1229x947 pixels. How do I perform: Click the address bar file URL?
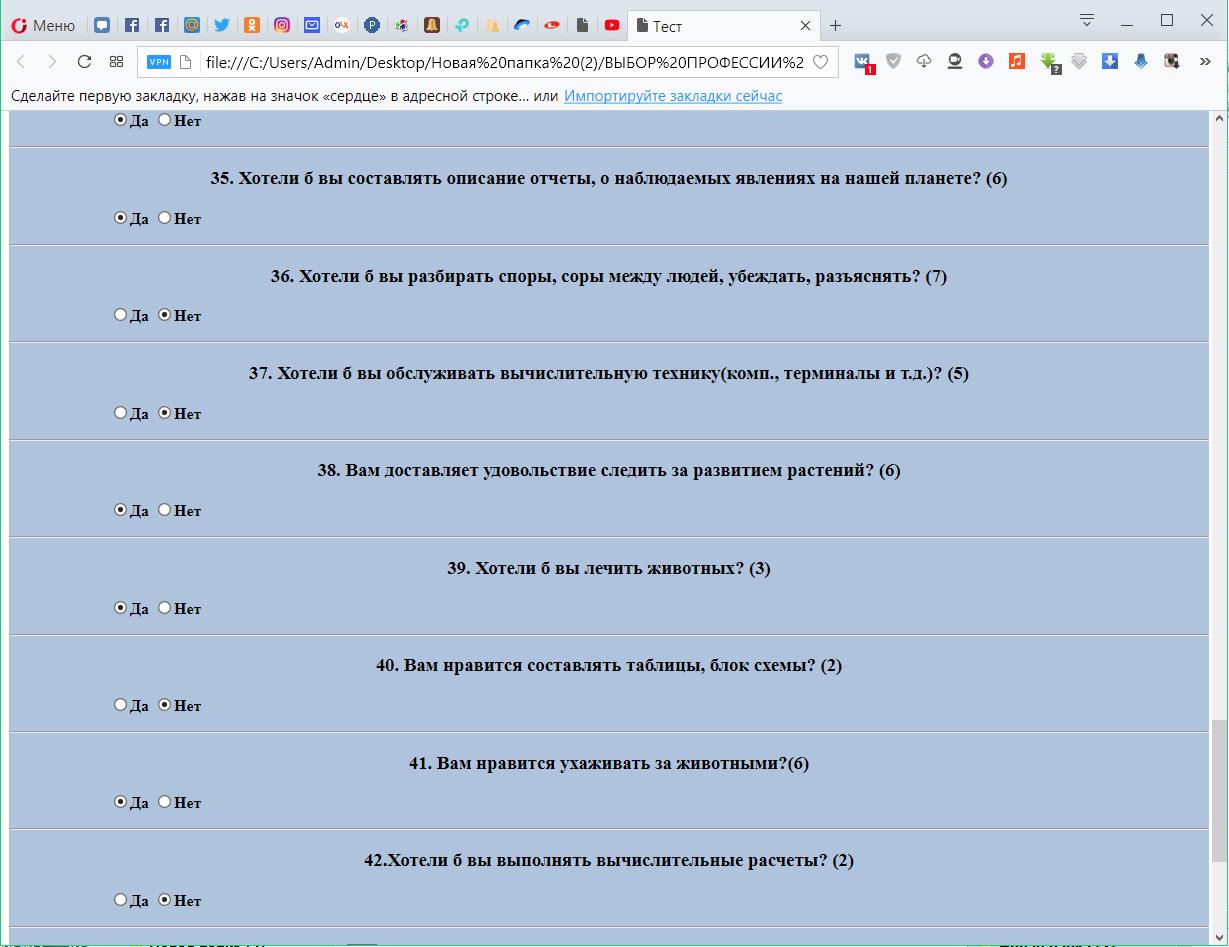point(504,62)
